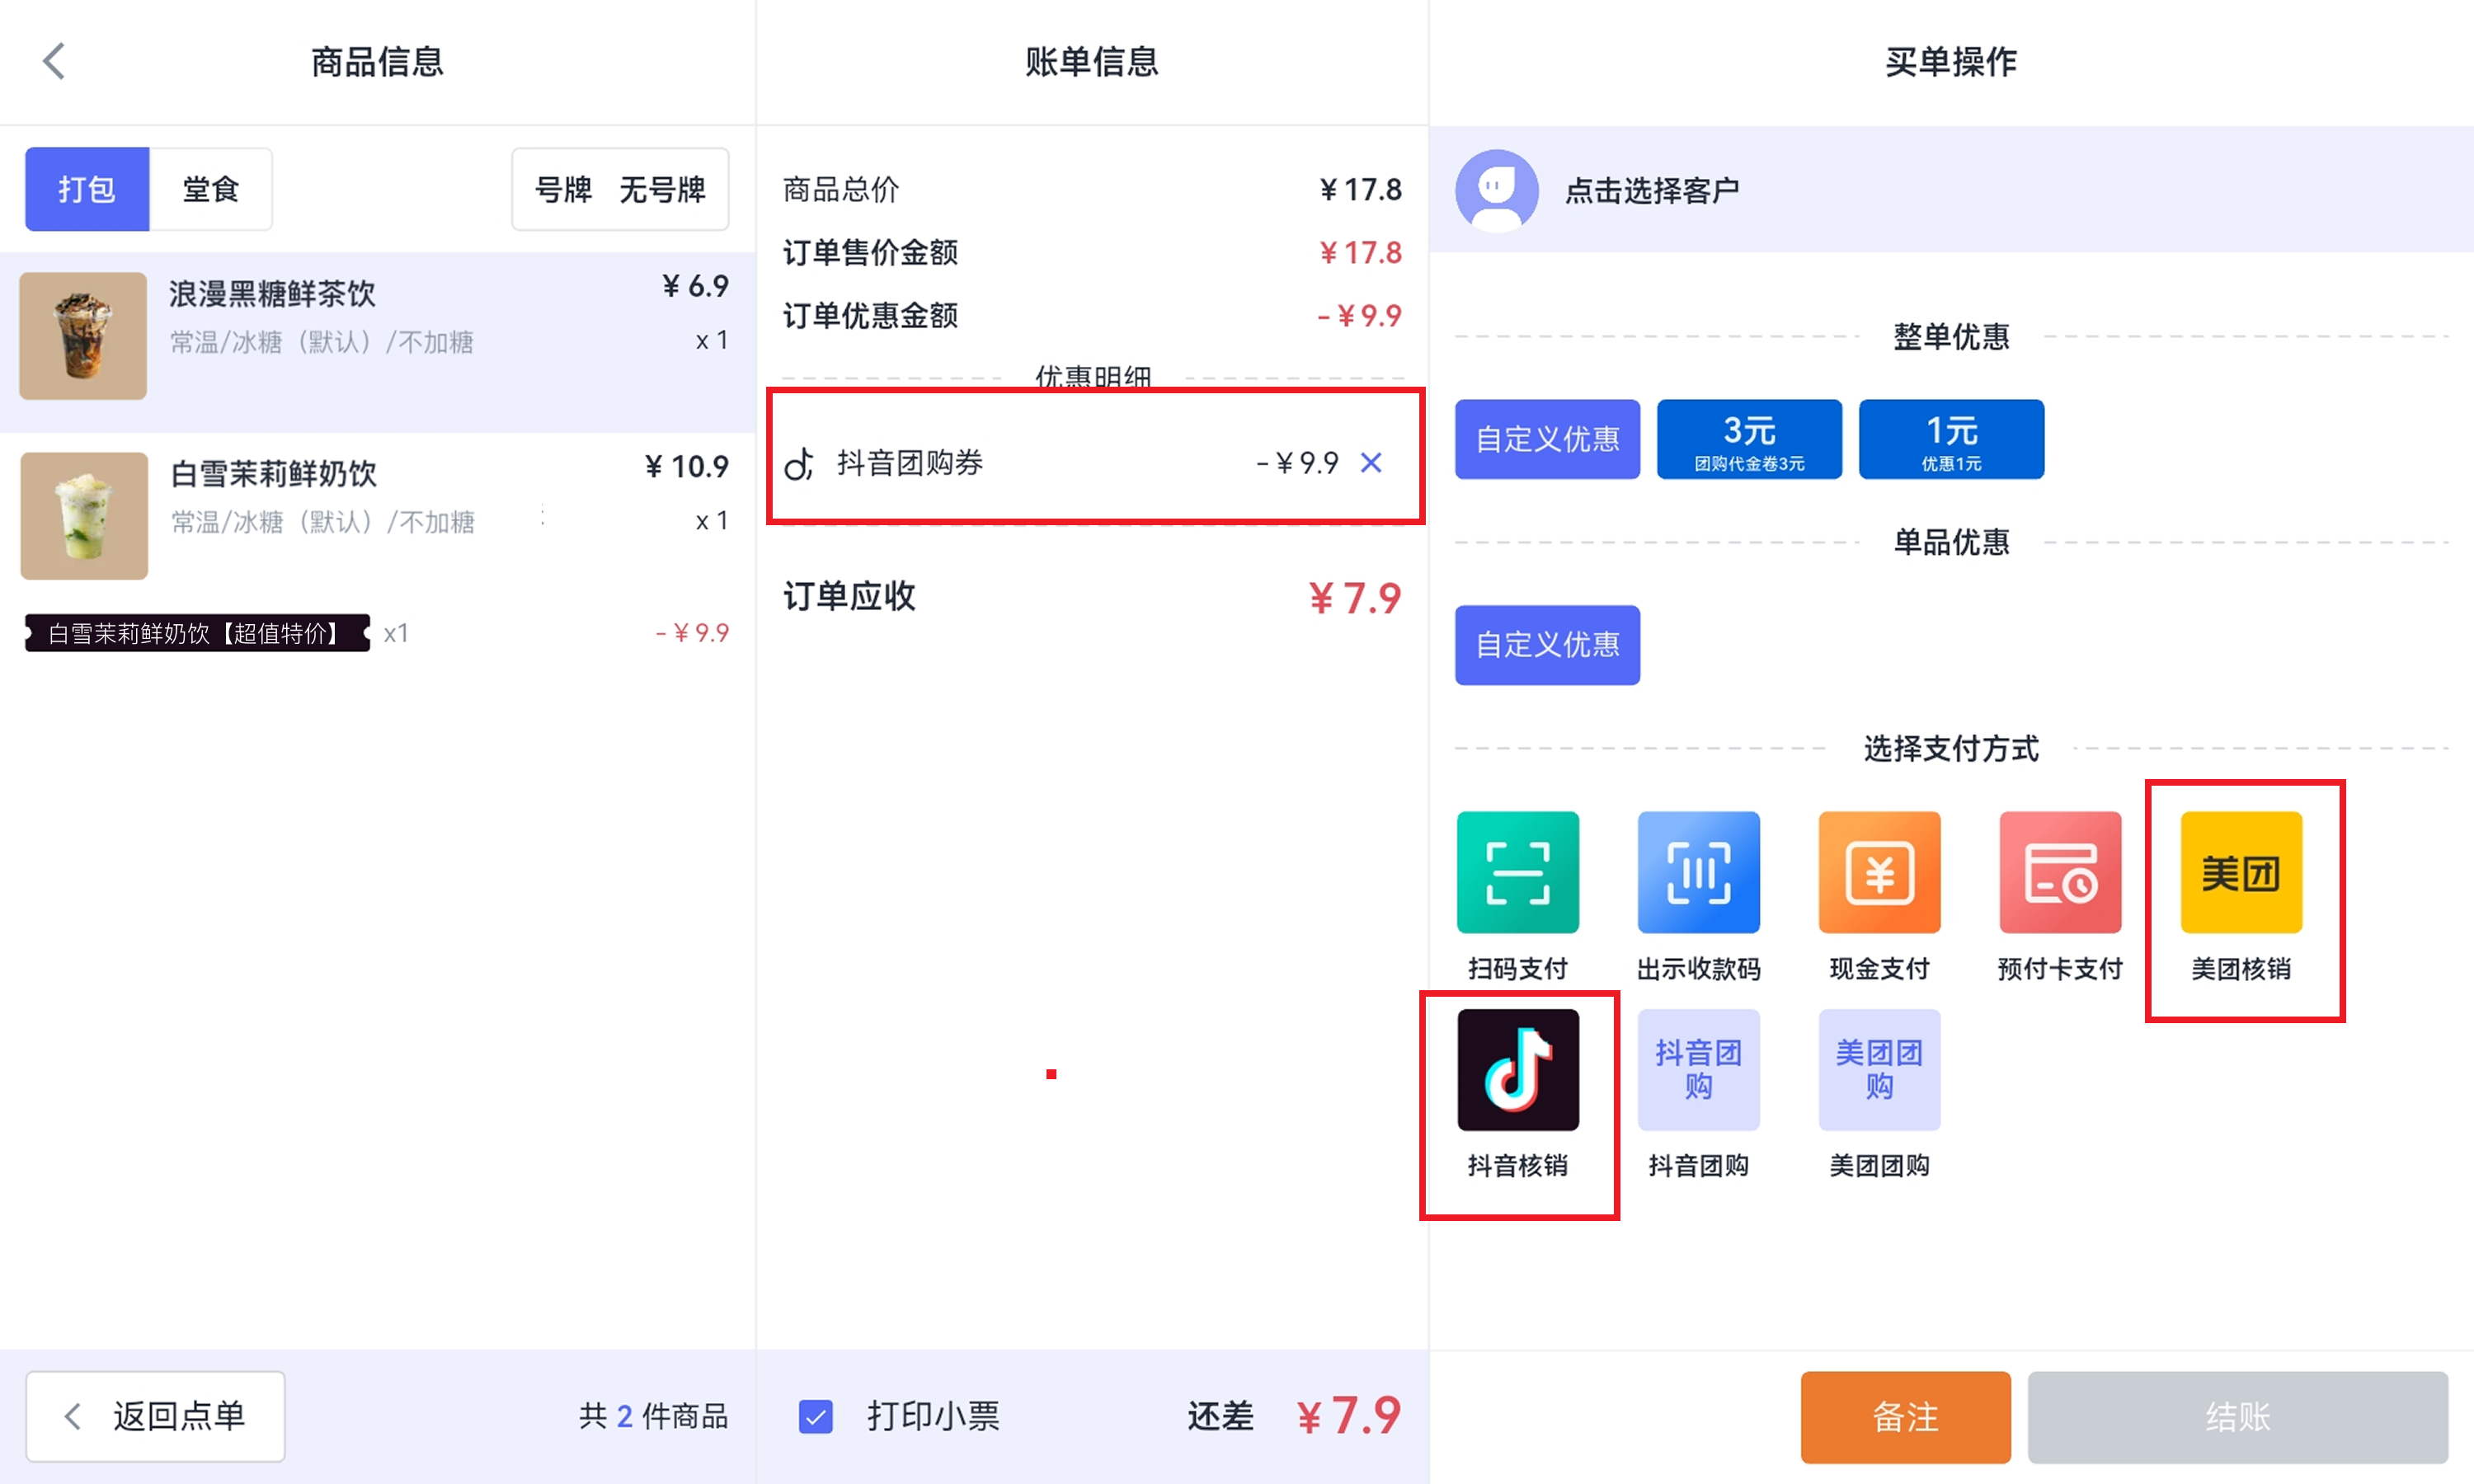The height and width of the screenshot is (1484, 2474).
Task: Choose 抖音团购 group-buy payment tile
Action: pyautogui.click(x=1698, y=1070)
